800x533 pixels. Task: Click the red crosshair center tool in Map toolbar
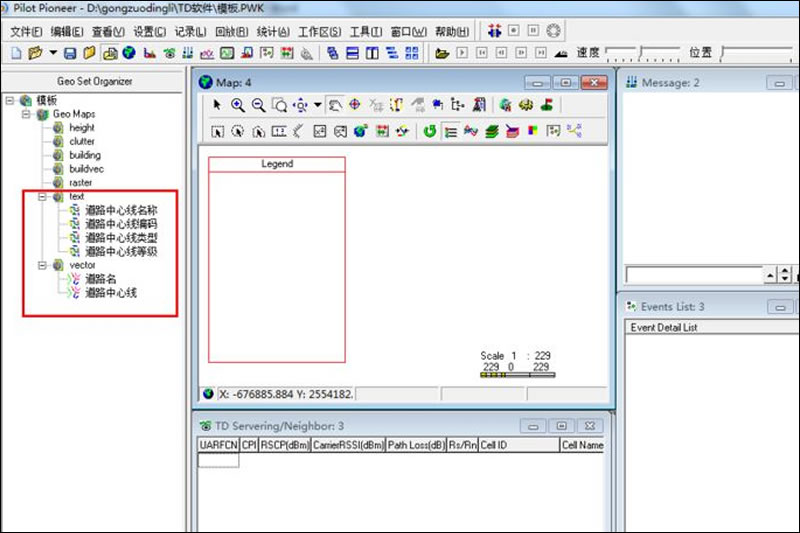355,104
